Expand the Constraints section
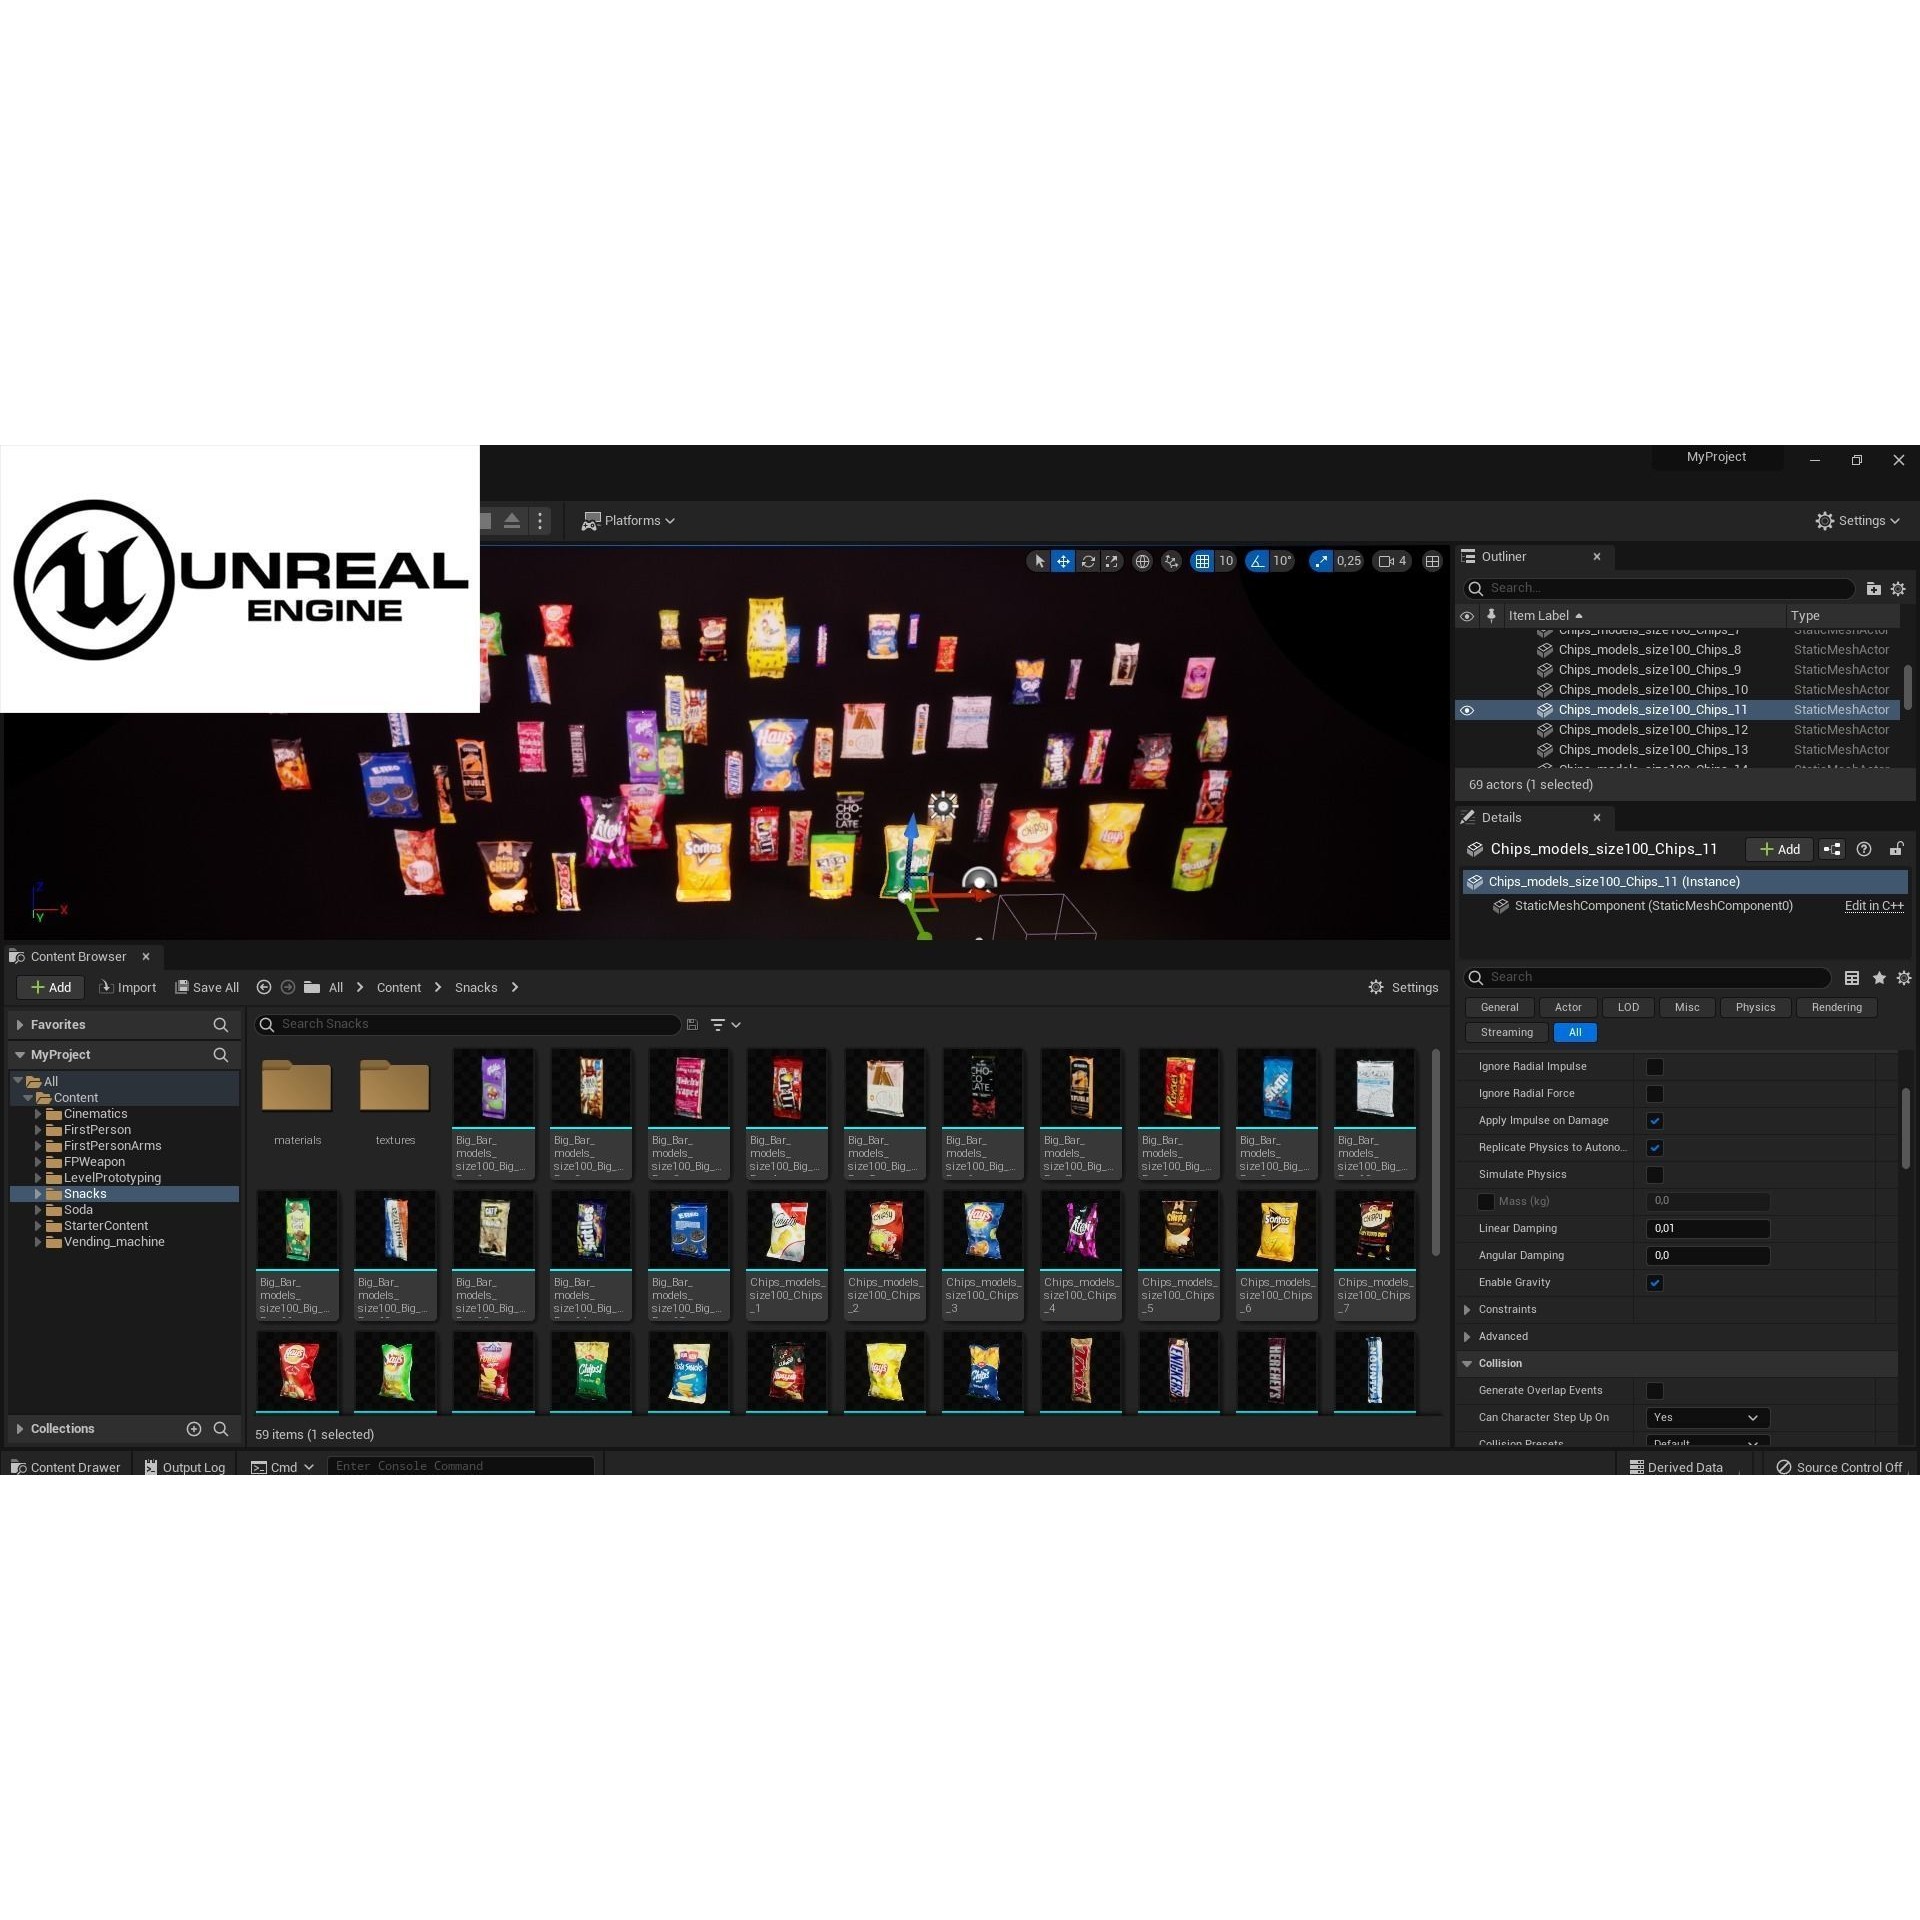The height and width of the screenshot is (1920, 1920). coord(1467,1310)
